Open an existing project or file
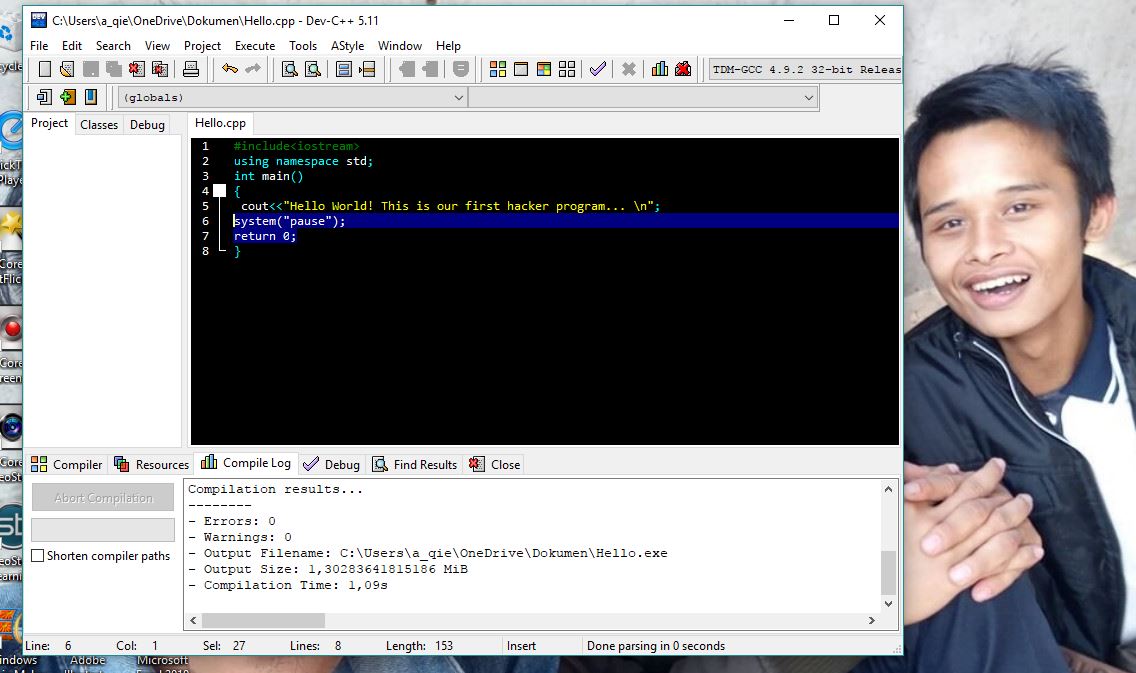1136x673 pixels. click(x=66, y=68)
